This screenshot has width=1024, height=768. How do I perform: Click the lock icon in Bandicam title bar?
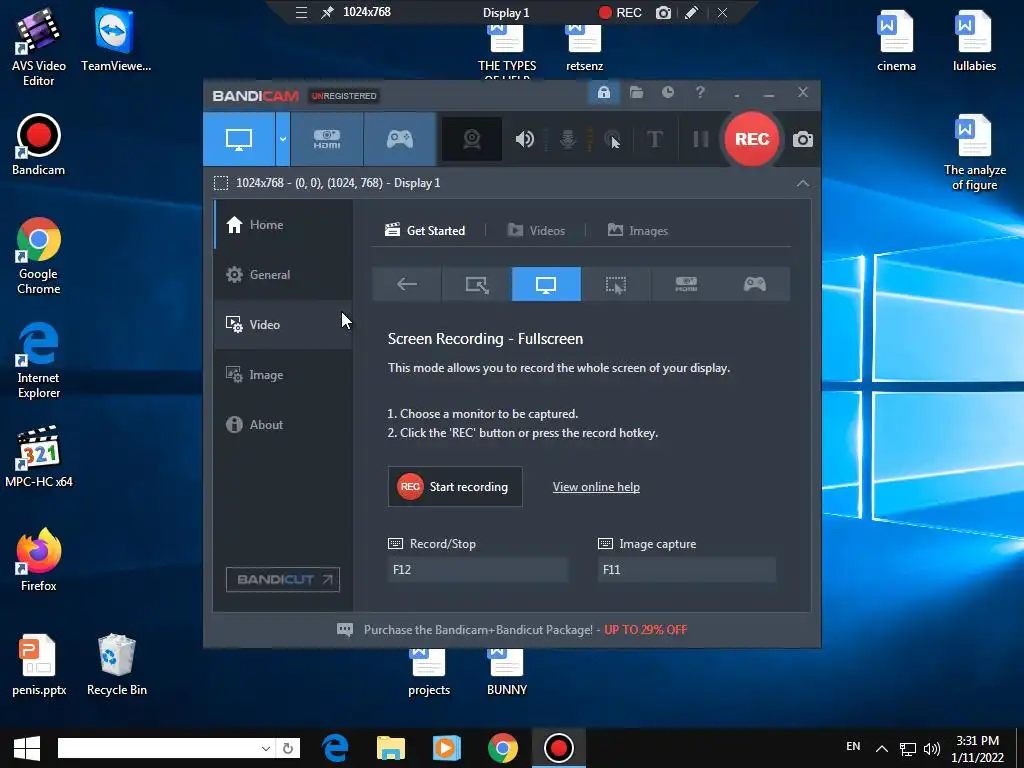[603, 93]
